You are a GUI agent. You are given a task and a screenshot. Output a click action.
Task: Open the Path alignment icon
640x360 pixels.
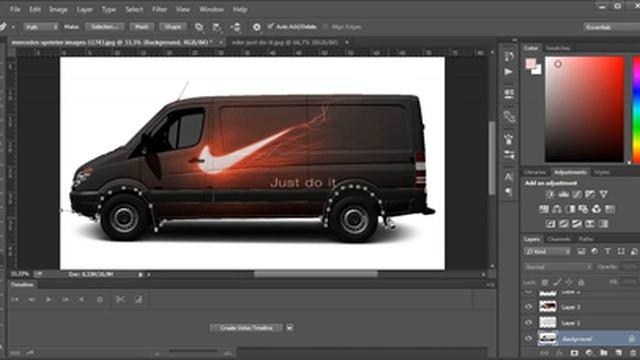point(217,27)
